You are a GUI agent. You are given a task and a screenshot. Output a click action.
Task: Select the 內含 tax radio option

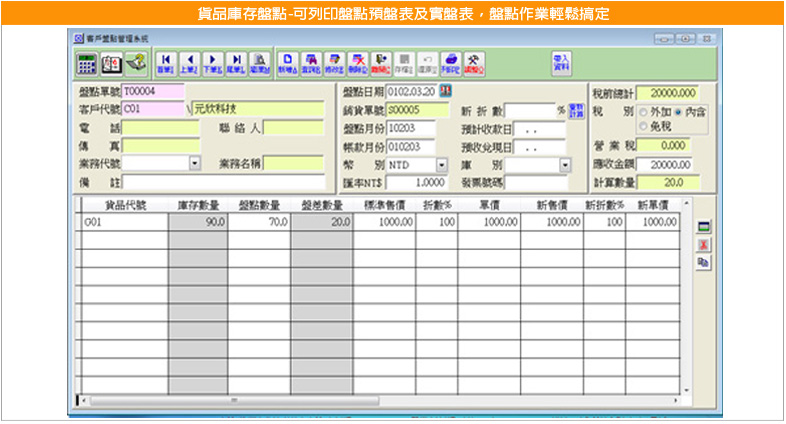click(x=679, y=112)
